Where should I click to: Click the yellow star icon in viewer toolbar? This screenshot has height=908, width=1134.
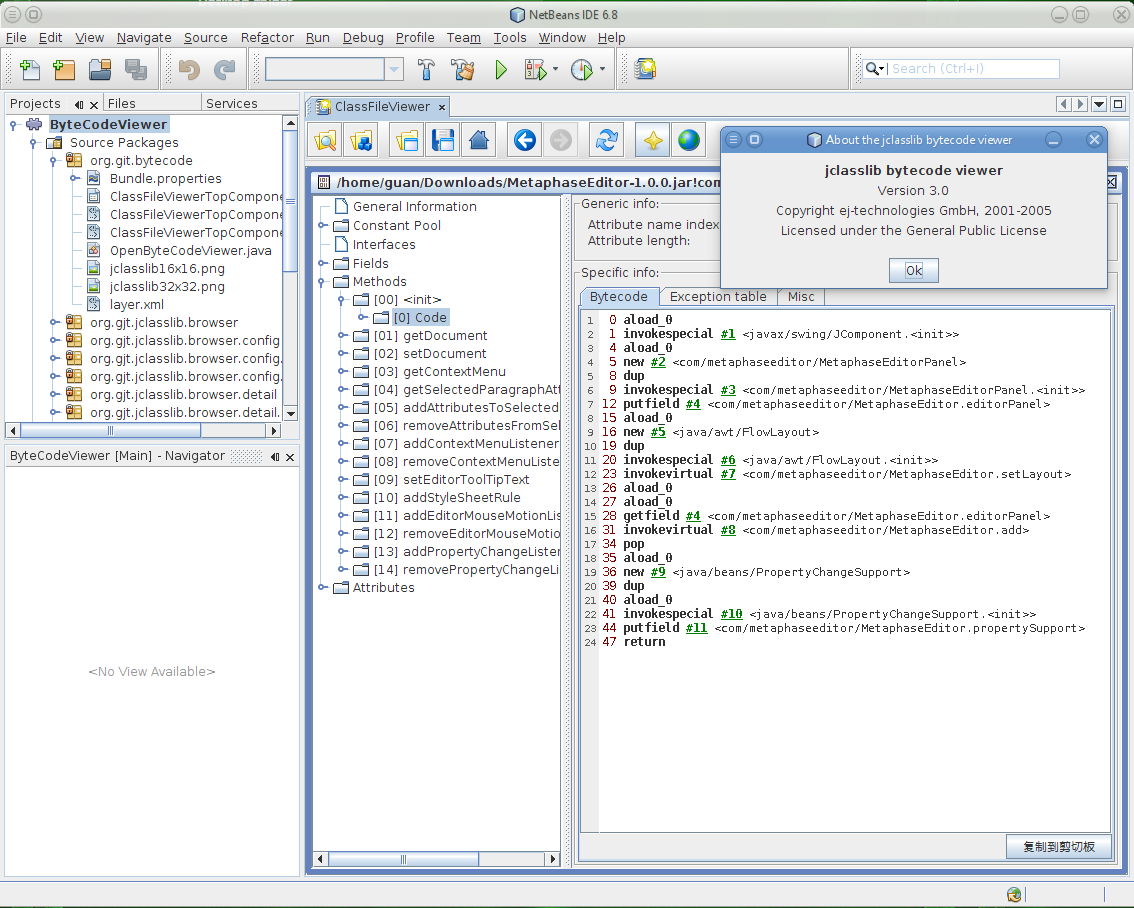point(652,140)
